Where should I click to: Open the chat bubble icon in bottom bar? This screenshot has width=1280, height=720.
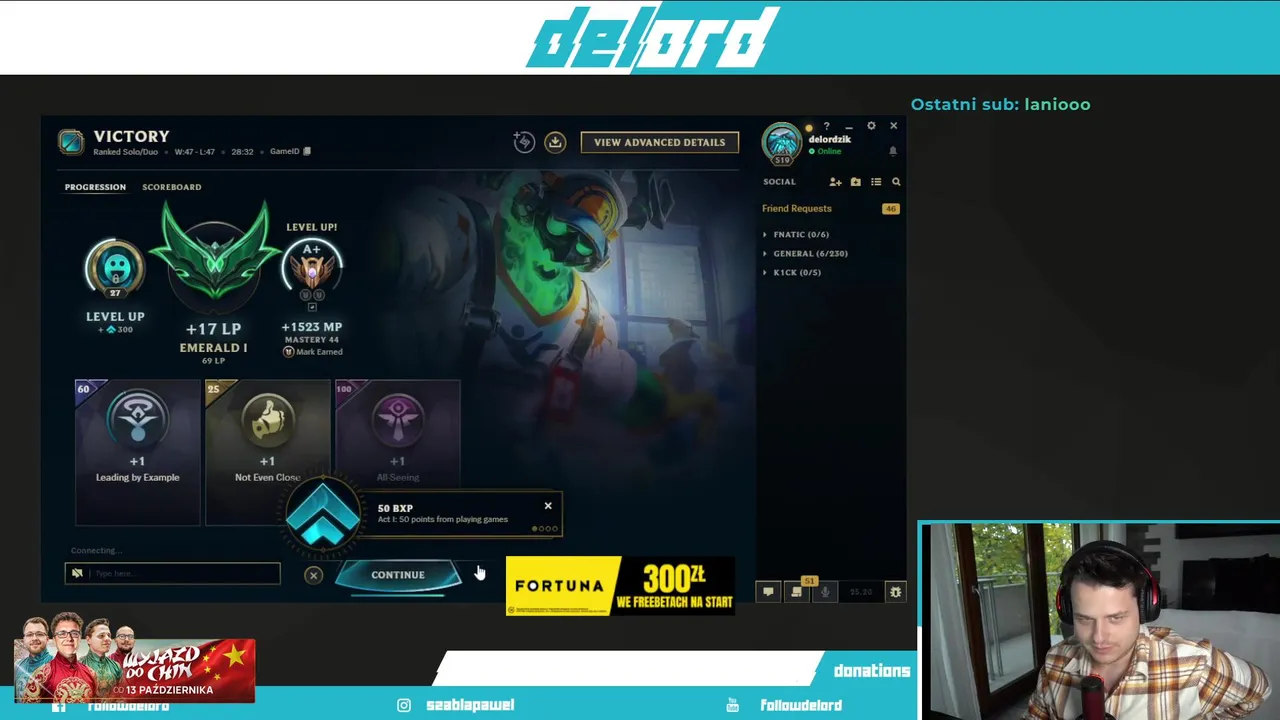click(x=768, y=592)
